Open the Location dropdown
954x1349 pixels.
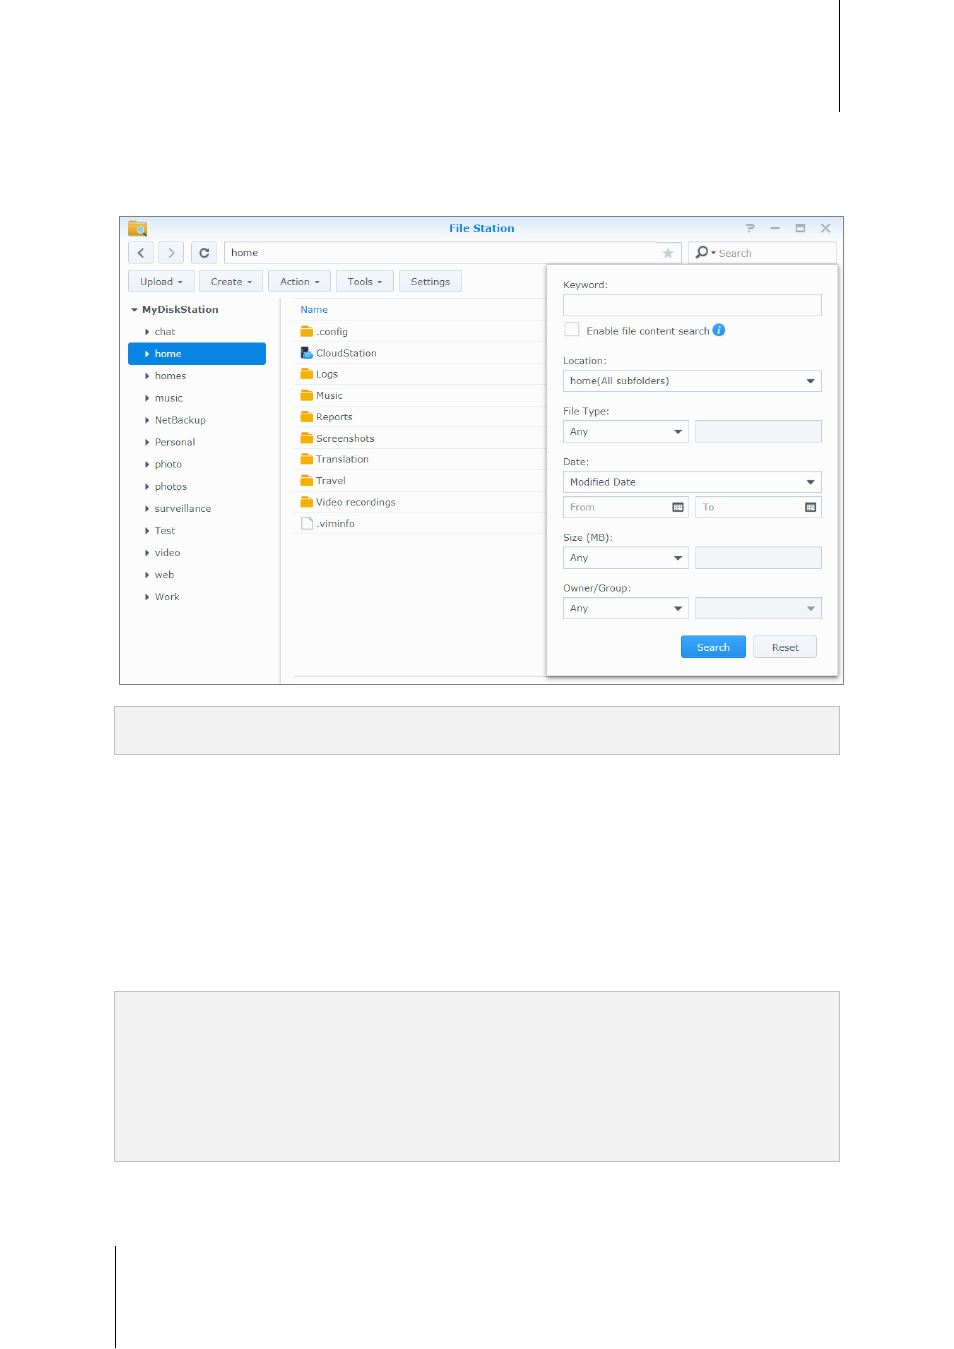coord(692,381)
